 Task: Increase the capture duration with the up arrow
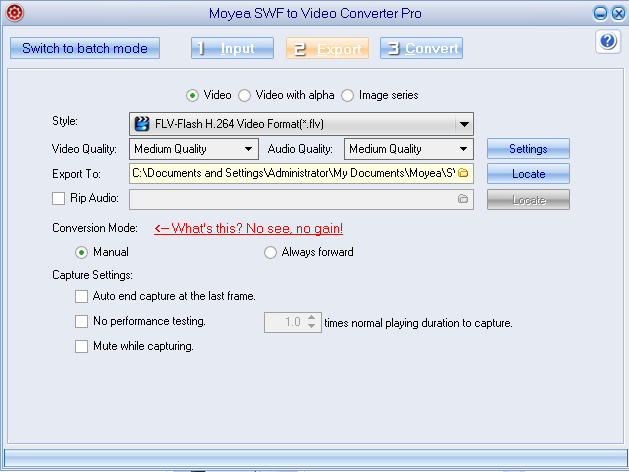point(312,318)
